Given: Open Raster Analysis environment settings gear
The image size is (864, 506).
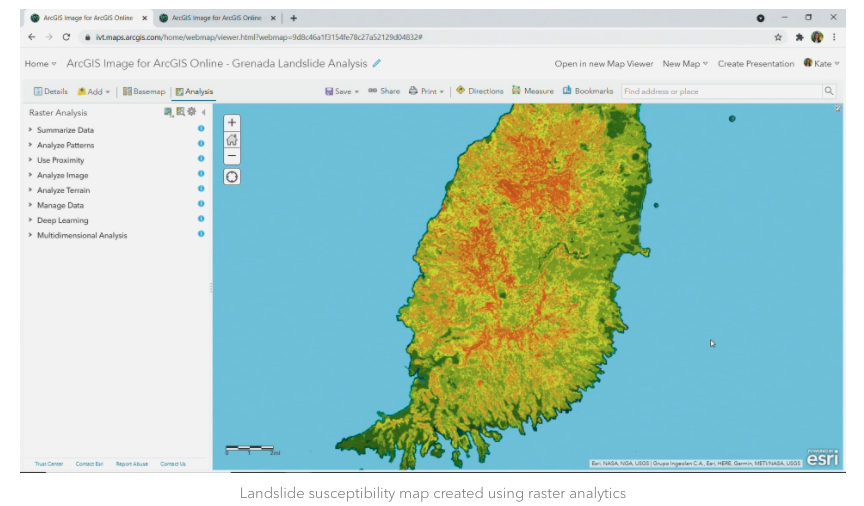Looking at the screenshot, I should click(192, 112).
